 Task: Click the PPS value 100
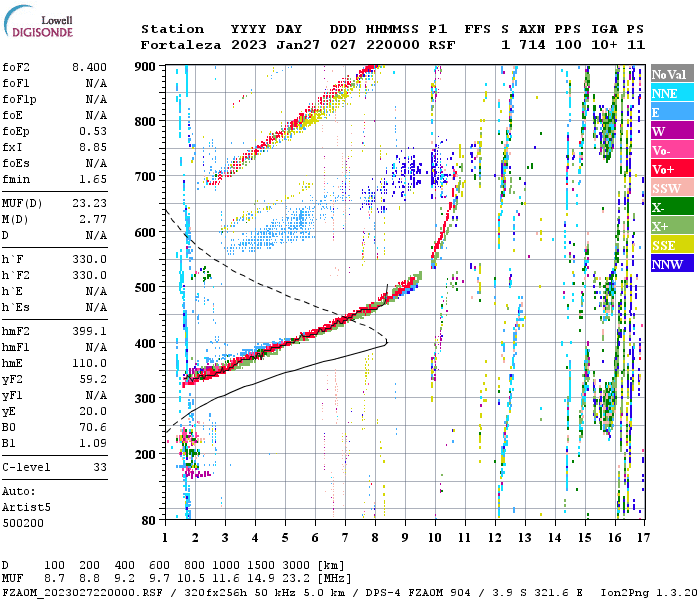tap(568, 45)
